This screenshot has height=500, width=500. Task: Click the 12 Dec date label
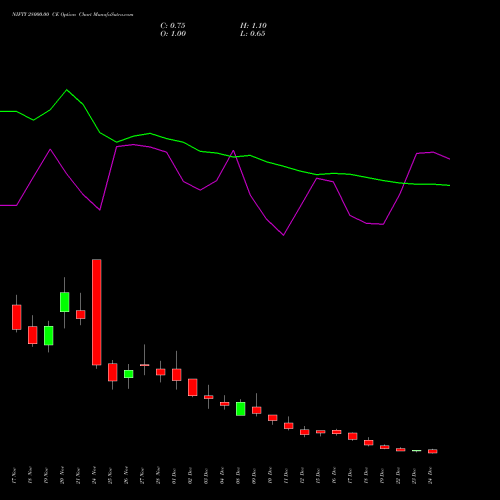(302, 476)
